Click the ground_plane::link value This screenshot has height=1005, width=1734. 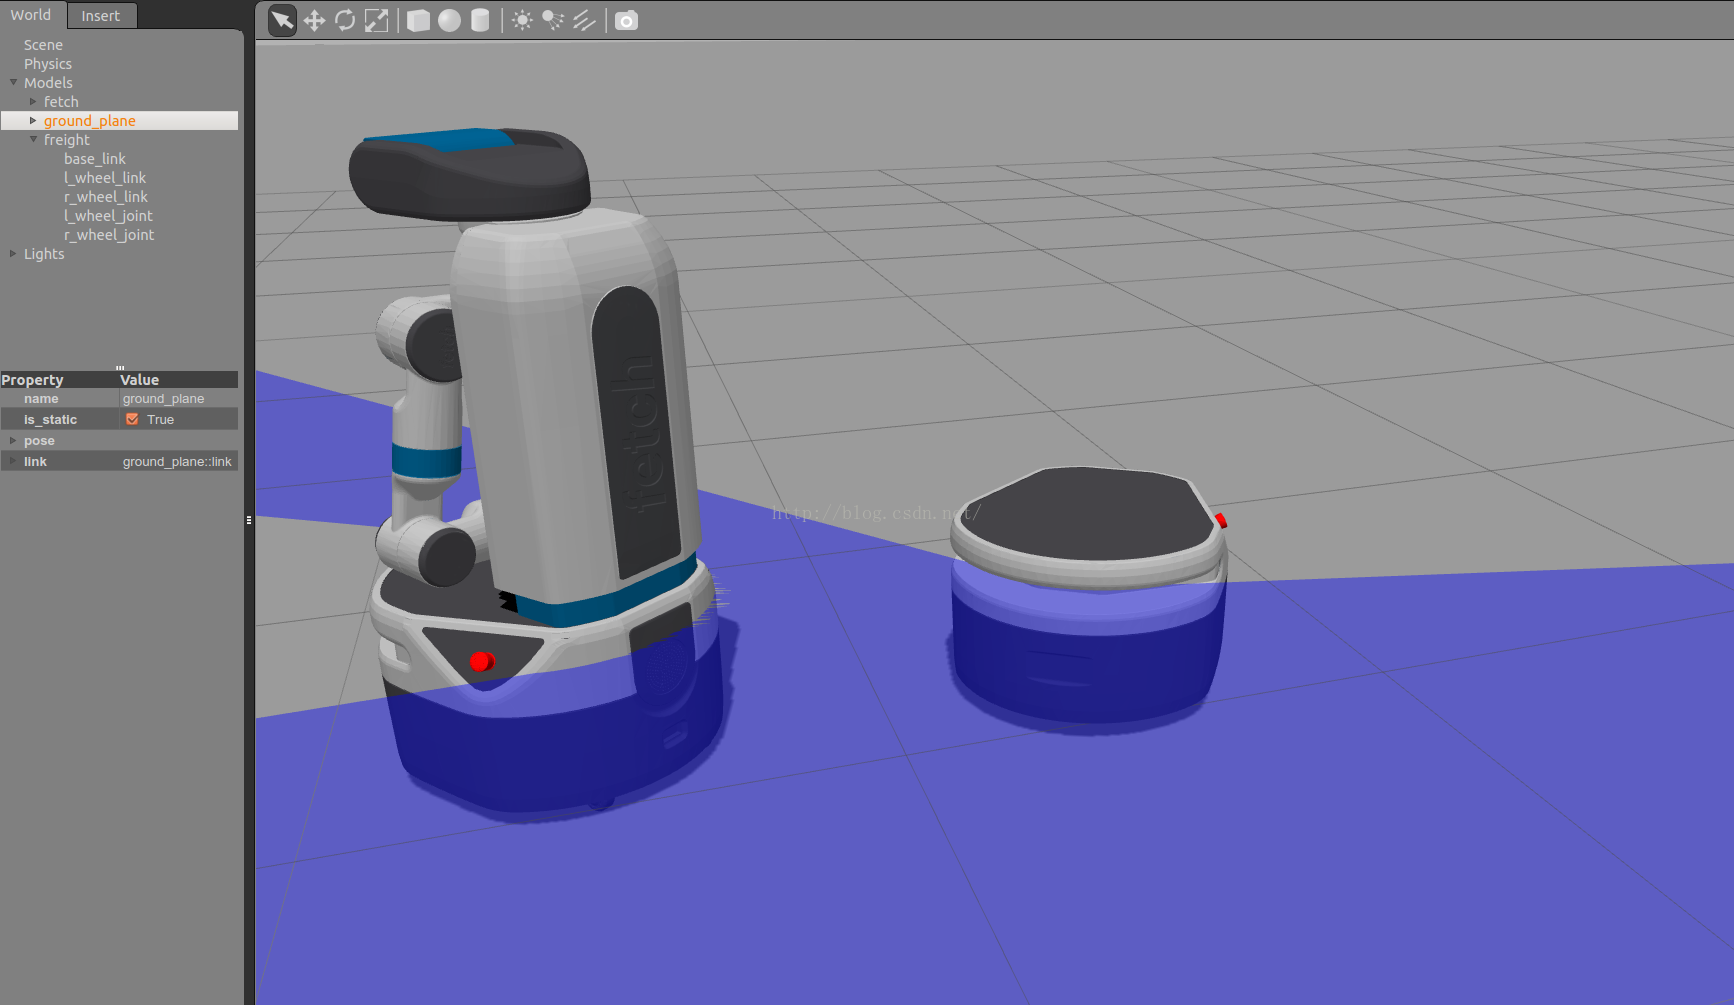click(x=178, y=461)
